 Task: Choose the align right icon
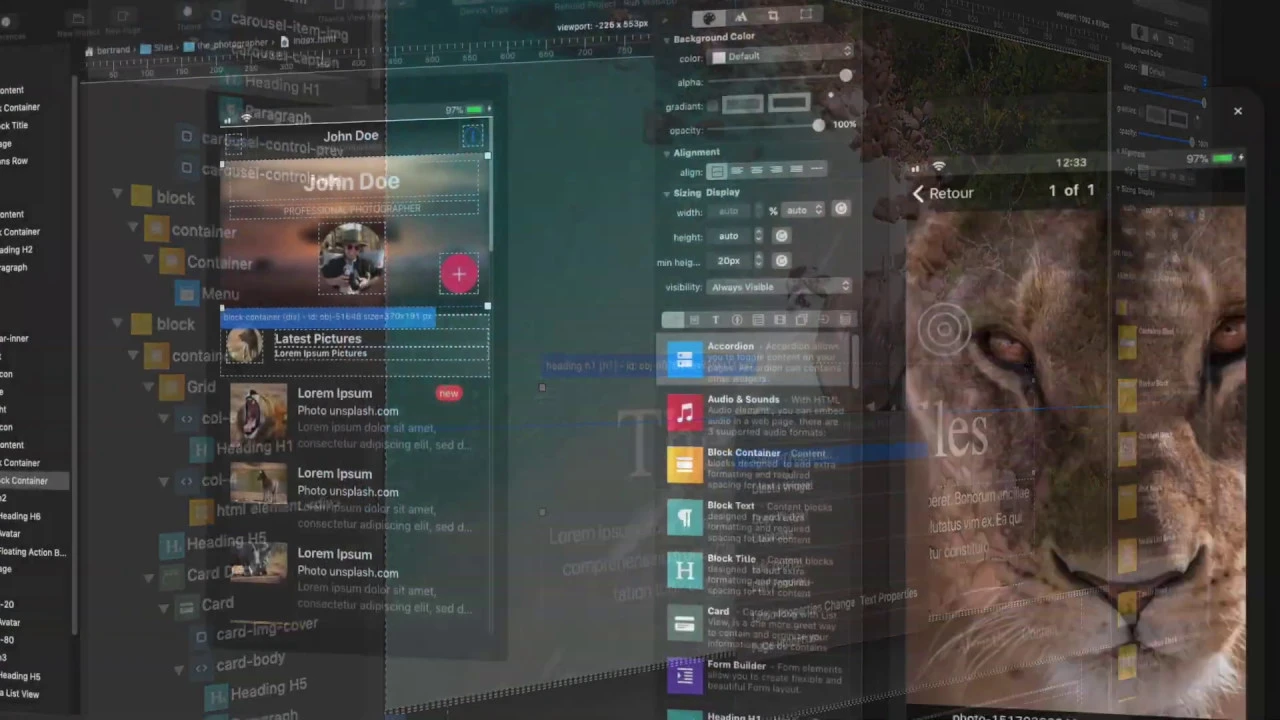[x=777, y=170]
